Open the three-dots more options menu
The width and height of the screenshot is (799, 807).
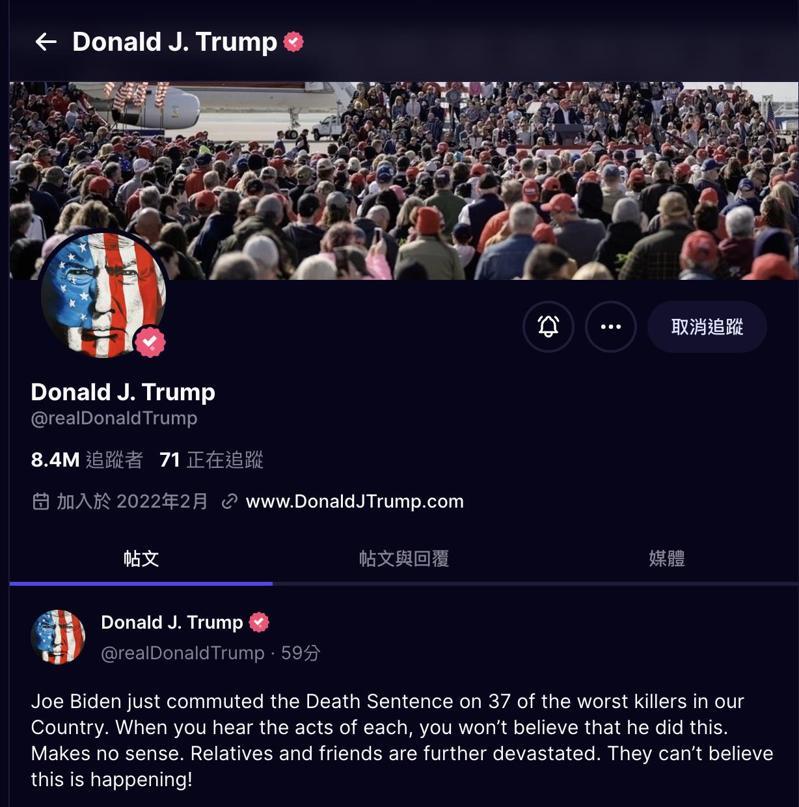pos(611,327)
